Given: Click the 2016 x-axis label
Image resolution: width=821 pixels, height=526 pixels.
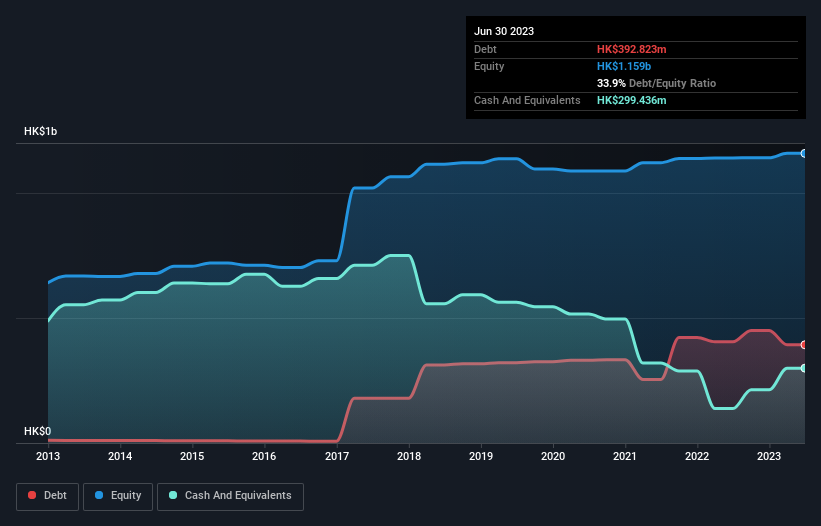Looking at the screenshot, I should tap(264, 456).
